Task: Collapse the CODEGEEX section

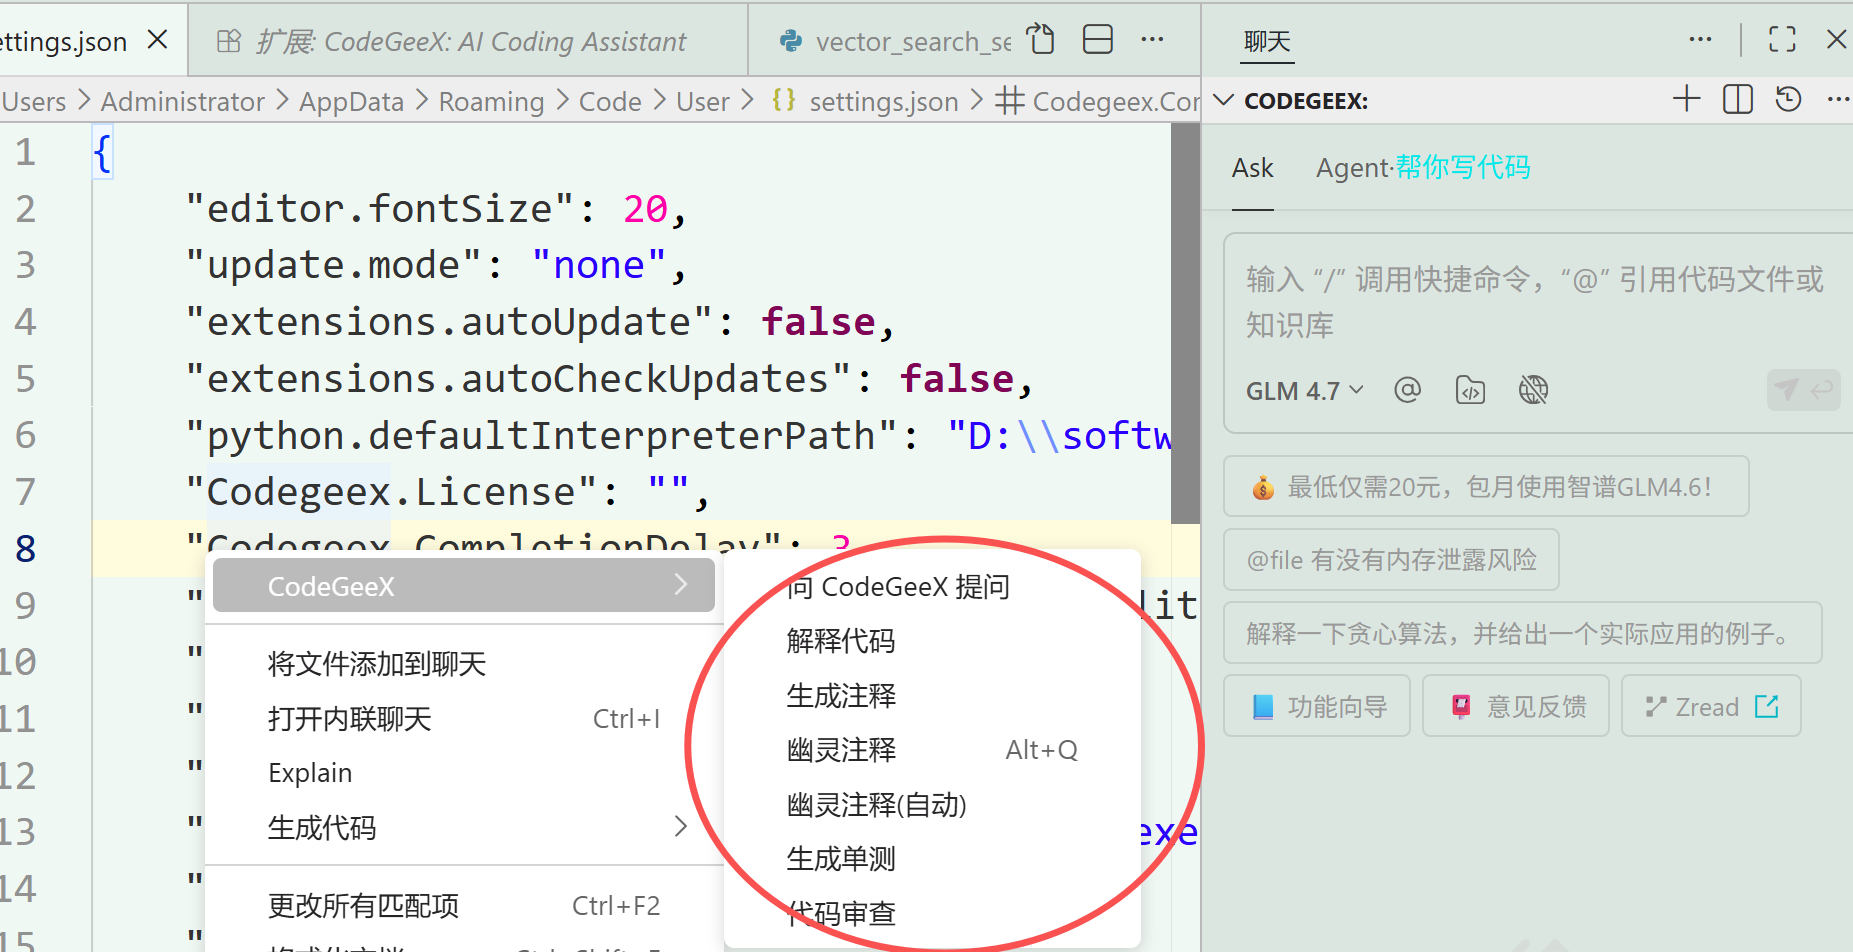Action: 1223,100
